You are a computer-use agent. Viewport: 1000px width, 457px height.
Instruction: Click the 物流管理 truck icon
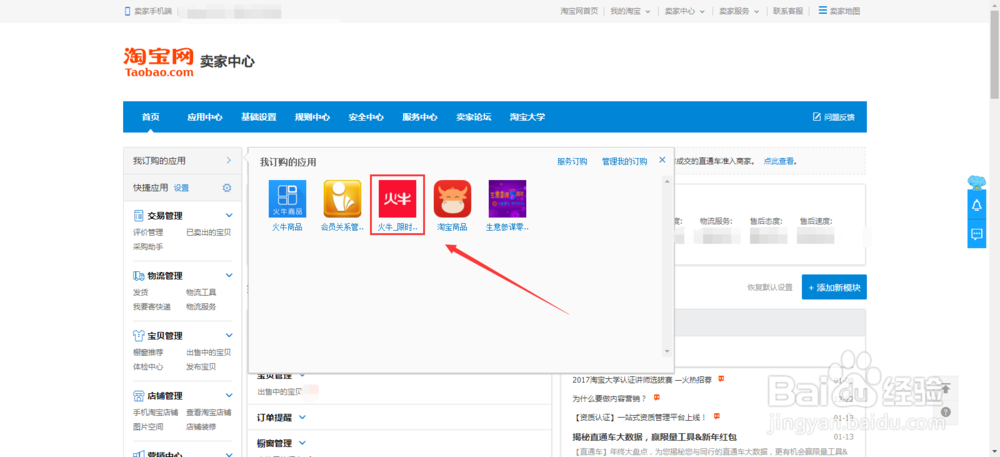[x=138, y=275]
